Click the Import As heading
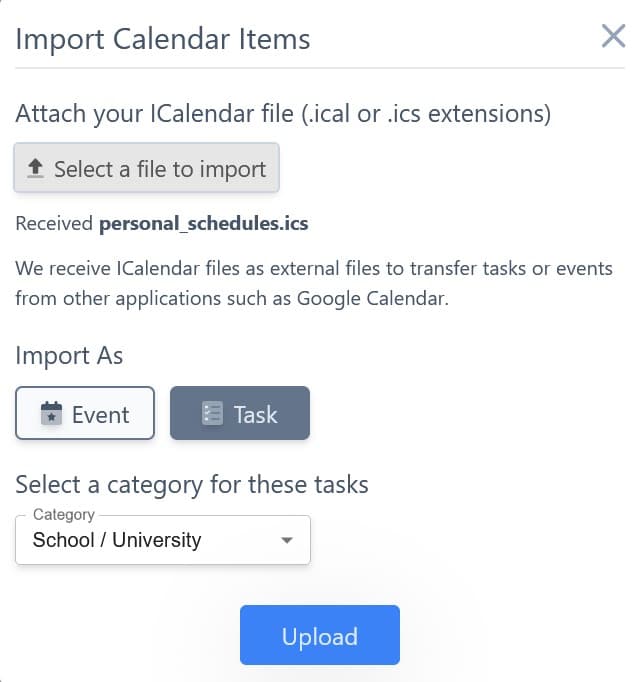The width and height of the screenshot is (638, 682). (x=69, y=356)
